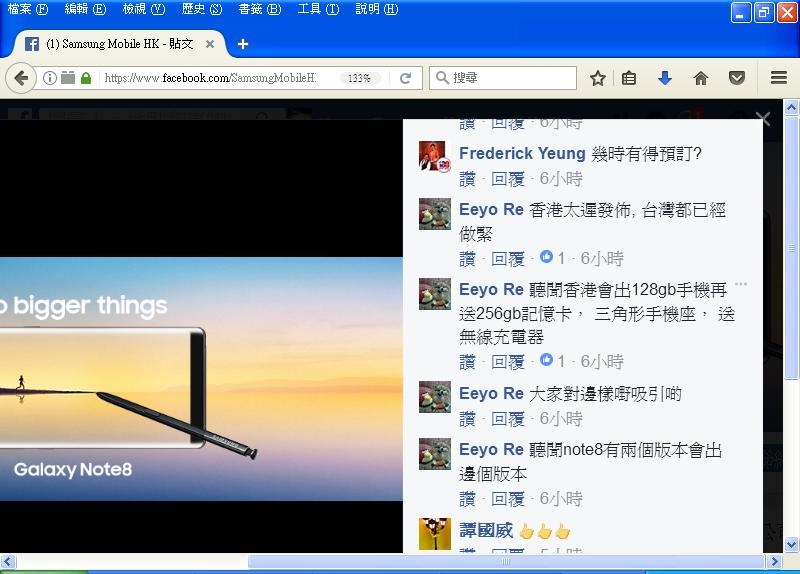Like the 大家對邊樣 comment

pos(467,419)
